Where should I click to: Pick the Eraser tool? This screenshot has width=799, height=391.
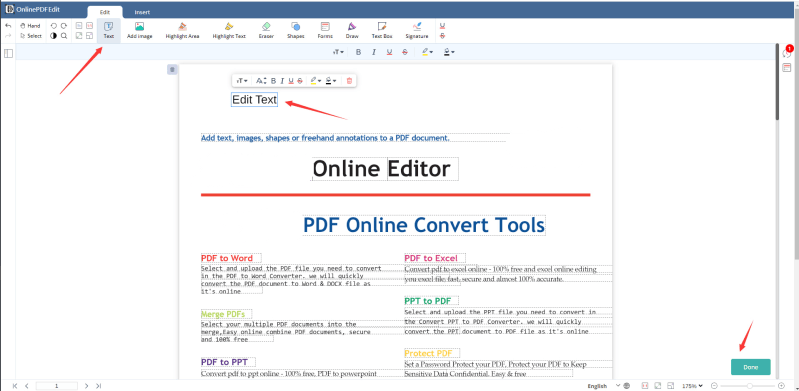[266, 31]
